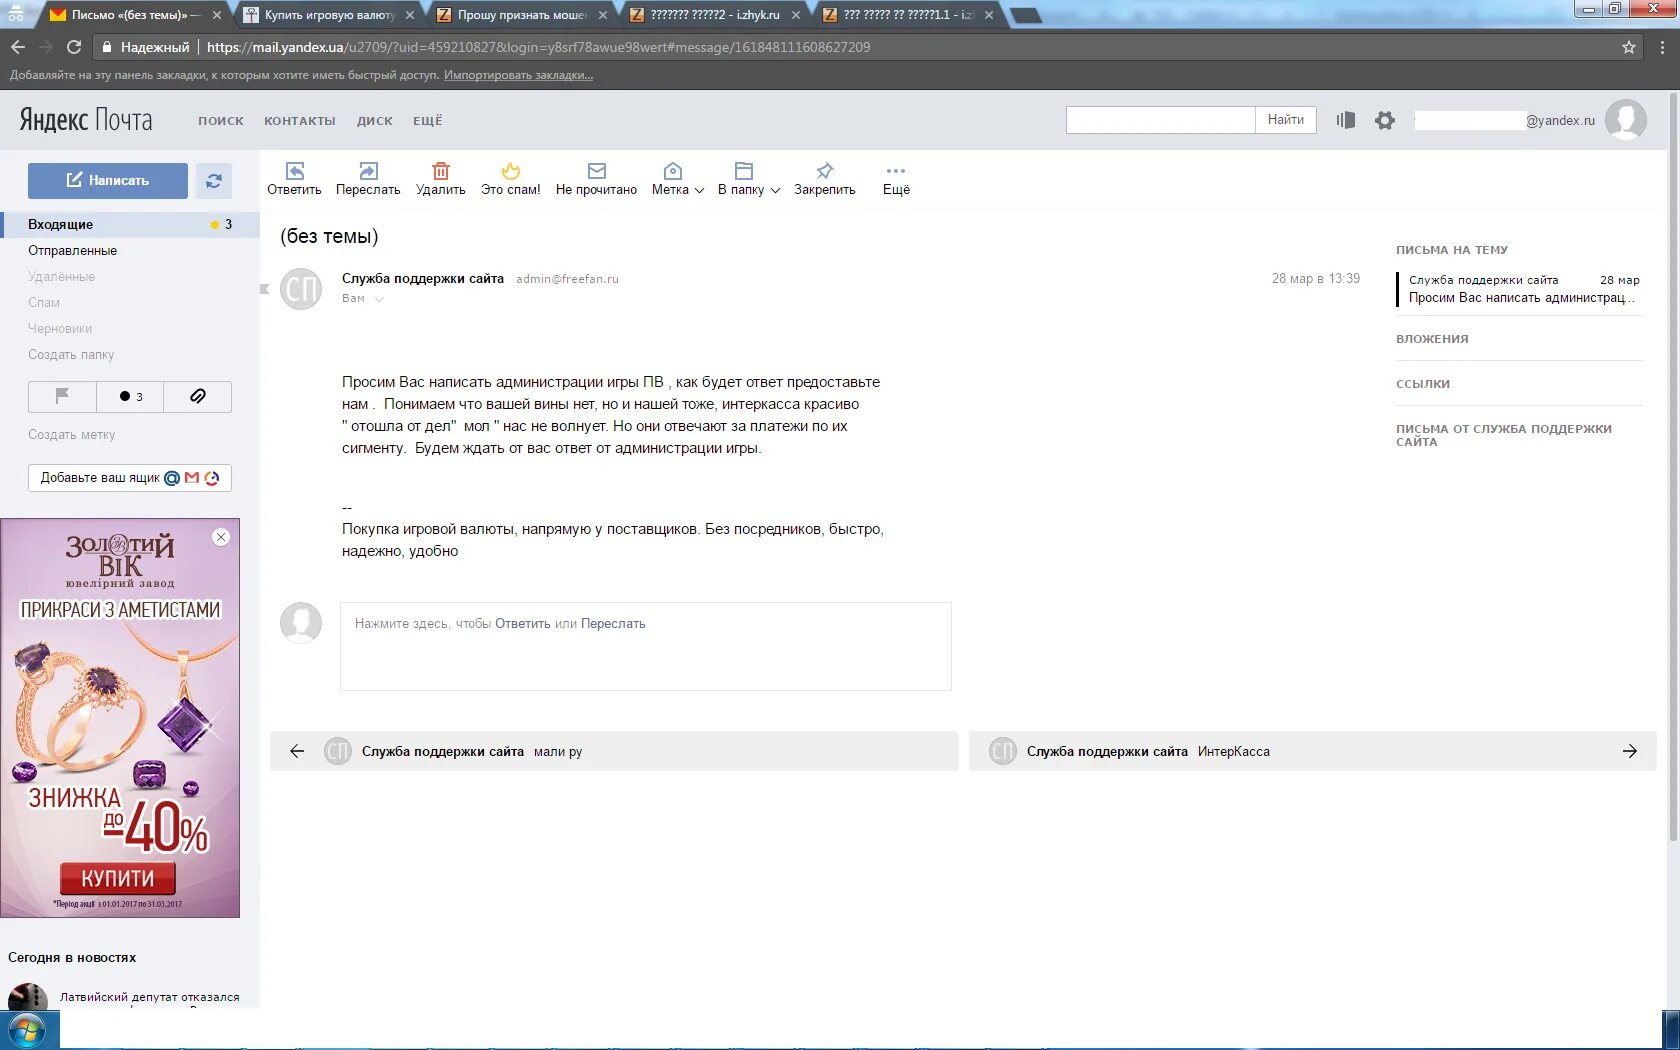Filter by flagged messages icon

(x=62, y=396)
